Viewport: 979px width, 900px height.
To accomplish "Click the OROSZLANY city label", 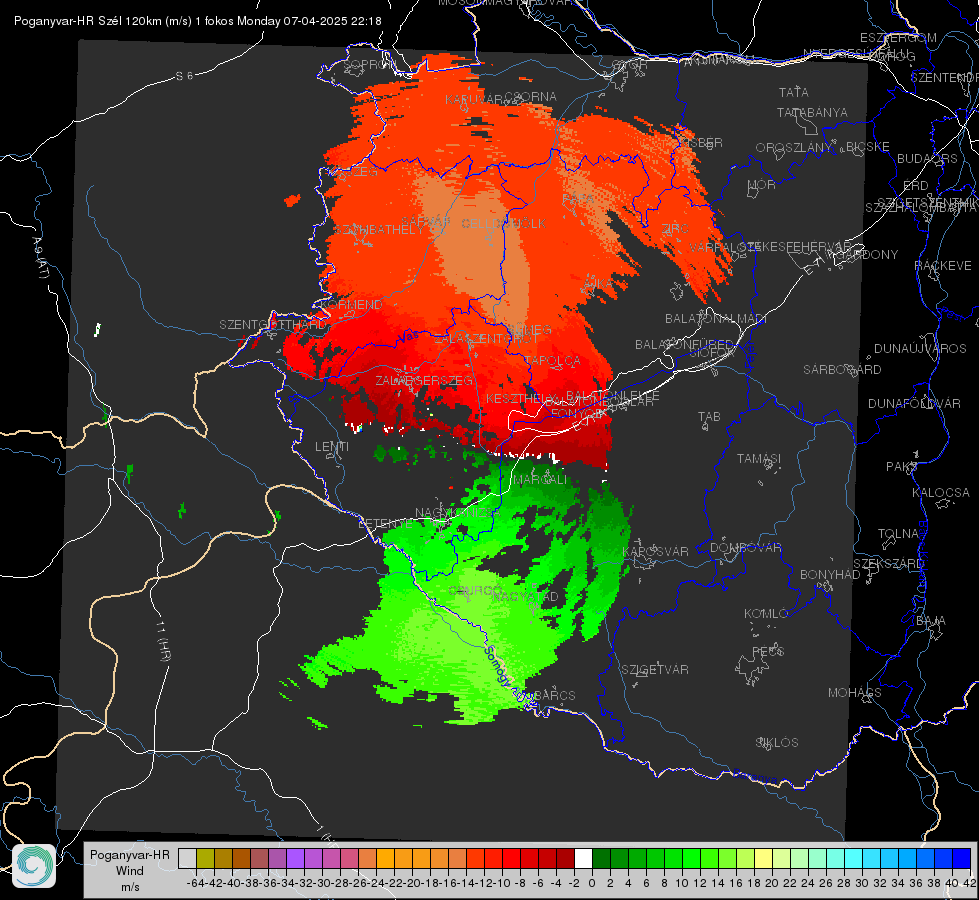I will click(x=794, y=148).
